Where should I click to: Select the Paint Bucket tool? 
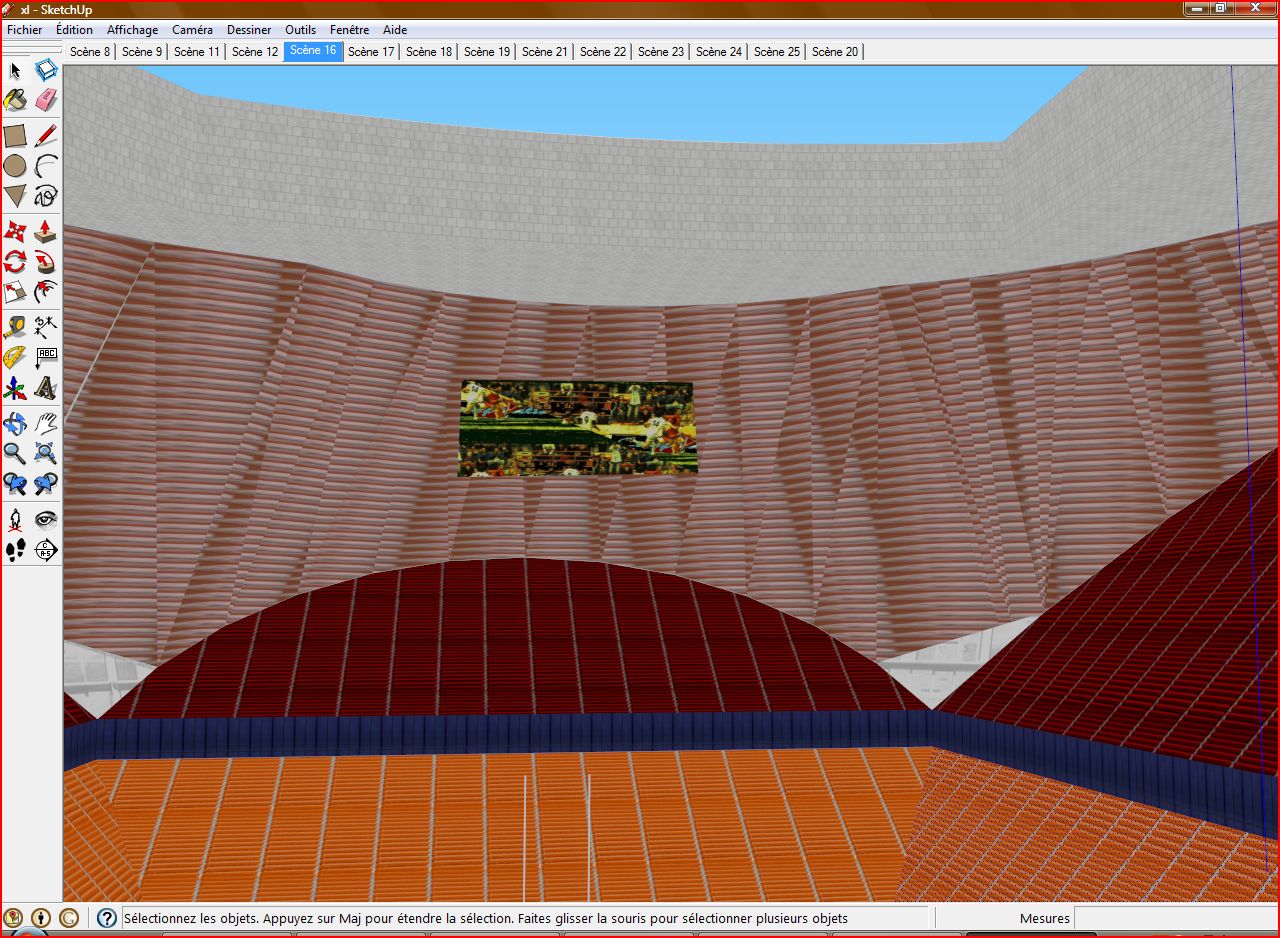[x=15, y=100]
